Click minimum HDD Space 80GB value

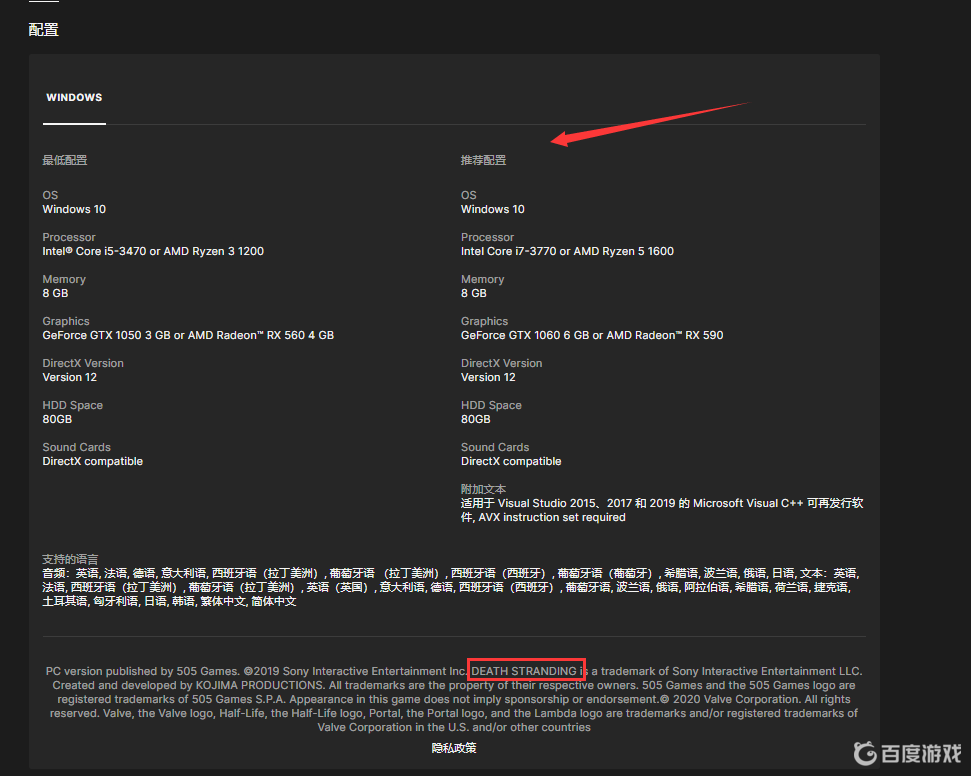coord(57,419)
